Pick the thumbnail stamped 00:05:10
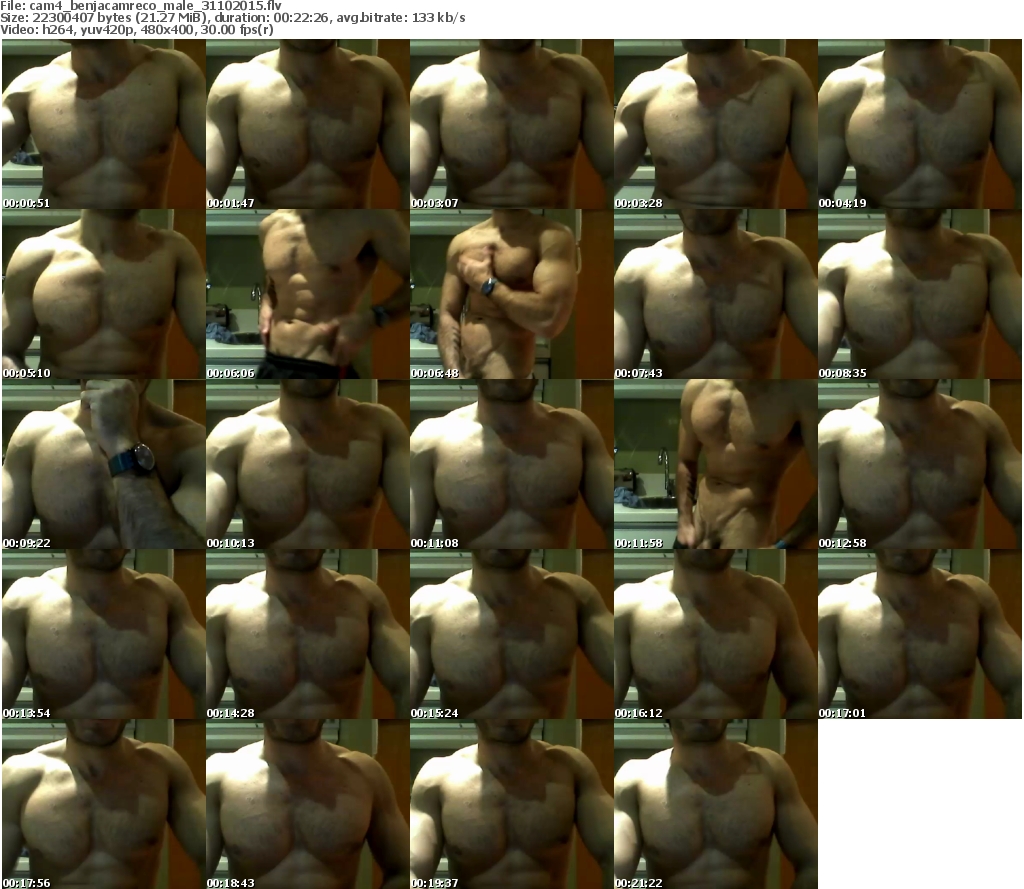The width and height of the screenshot is (1024, 889). point(104,294)
